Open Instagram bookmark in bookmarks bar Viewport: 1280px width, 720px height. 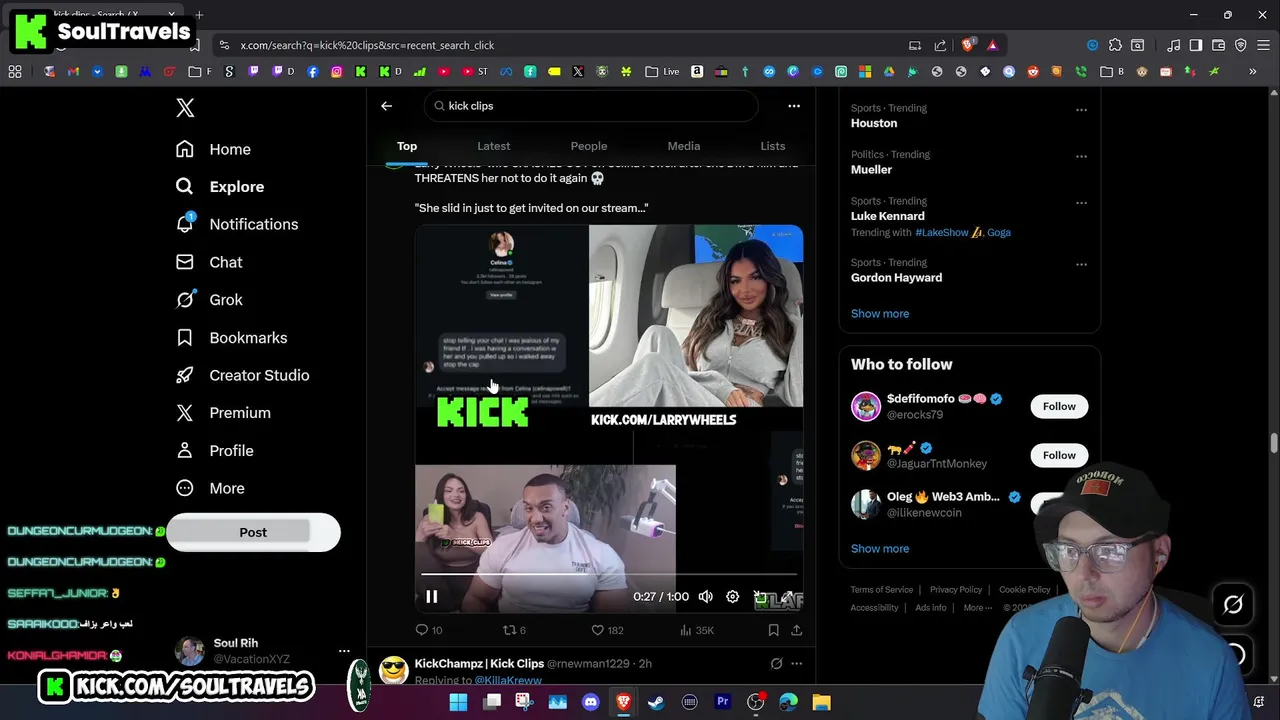[x=336, y=71]
